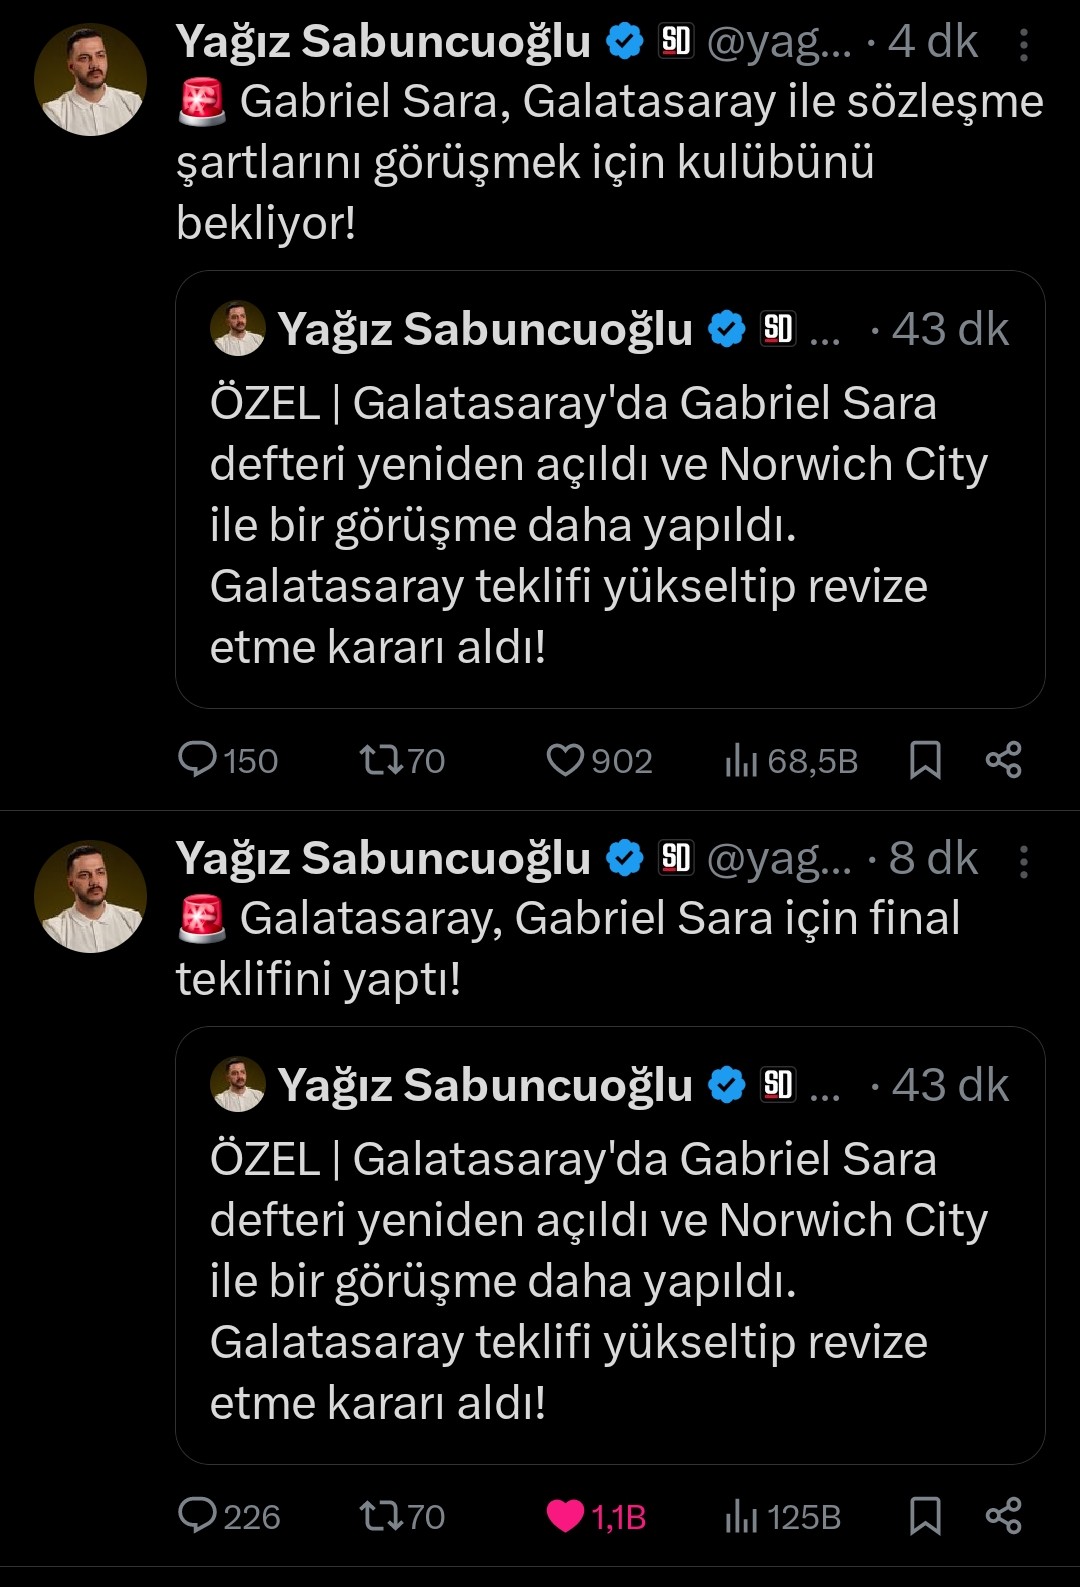
Task: Open author name link in second tweet header
Action: pos(383,858)
